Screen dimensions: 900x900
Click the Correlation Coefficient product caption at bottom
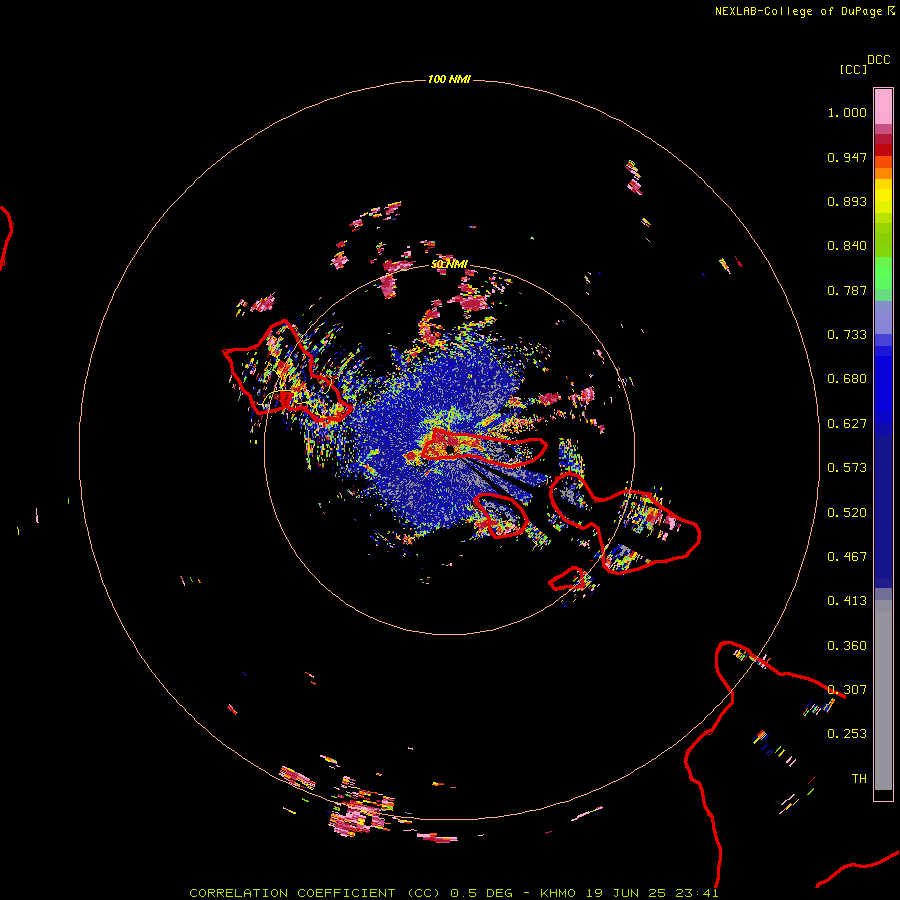[453, 893]
